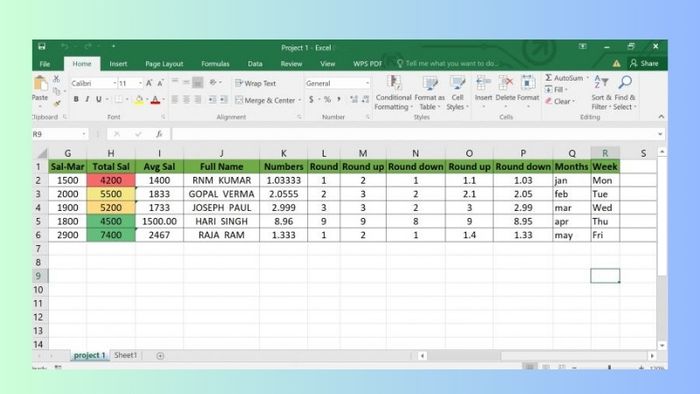
Task: Click the Format Painter brush icon
Action: tap(57, 104)
